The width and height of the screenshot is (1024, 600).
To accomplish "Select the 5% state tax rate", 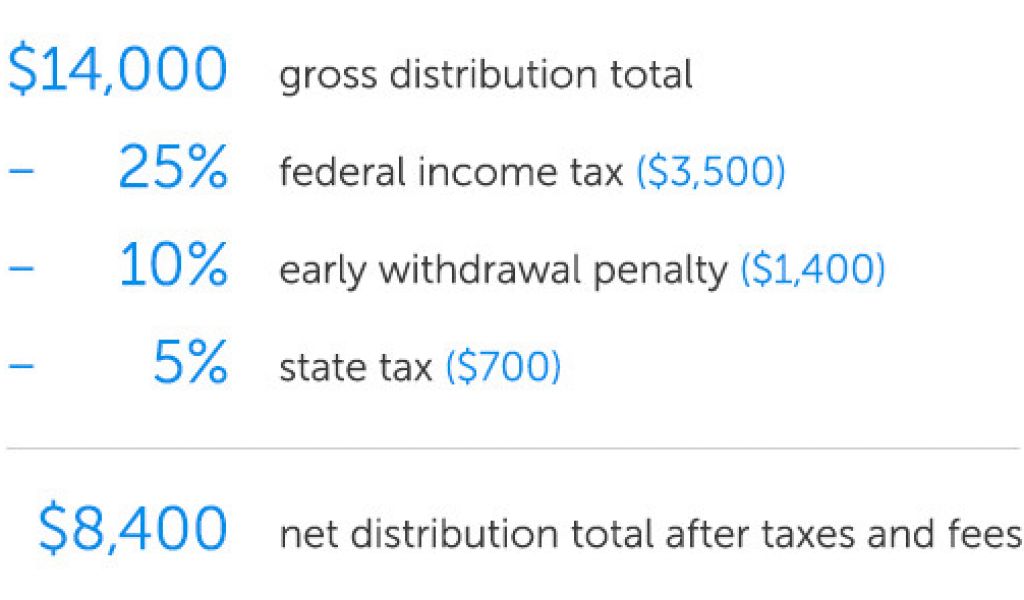I will [x=190, y=367].
